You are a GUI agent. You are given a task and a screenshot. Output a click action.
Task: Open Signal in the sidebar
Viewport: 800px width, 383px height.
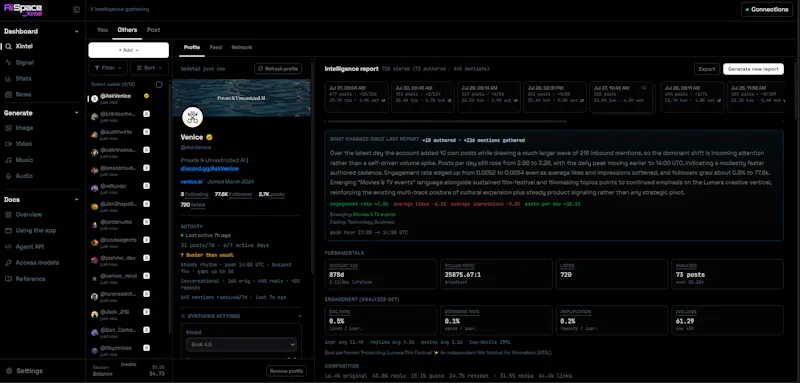tap(24, 63)
